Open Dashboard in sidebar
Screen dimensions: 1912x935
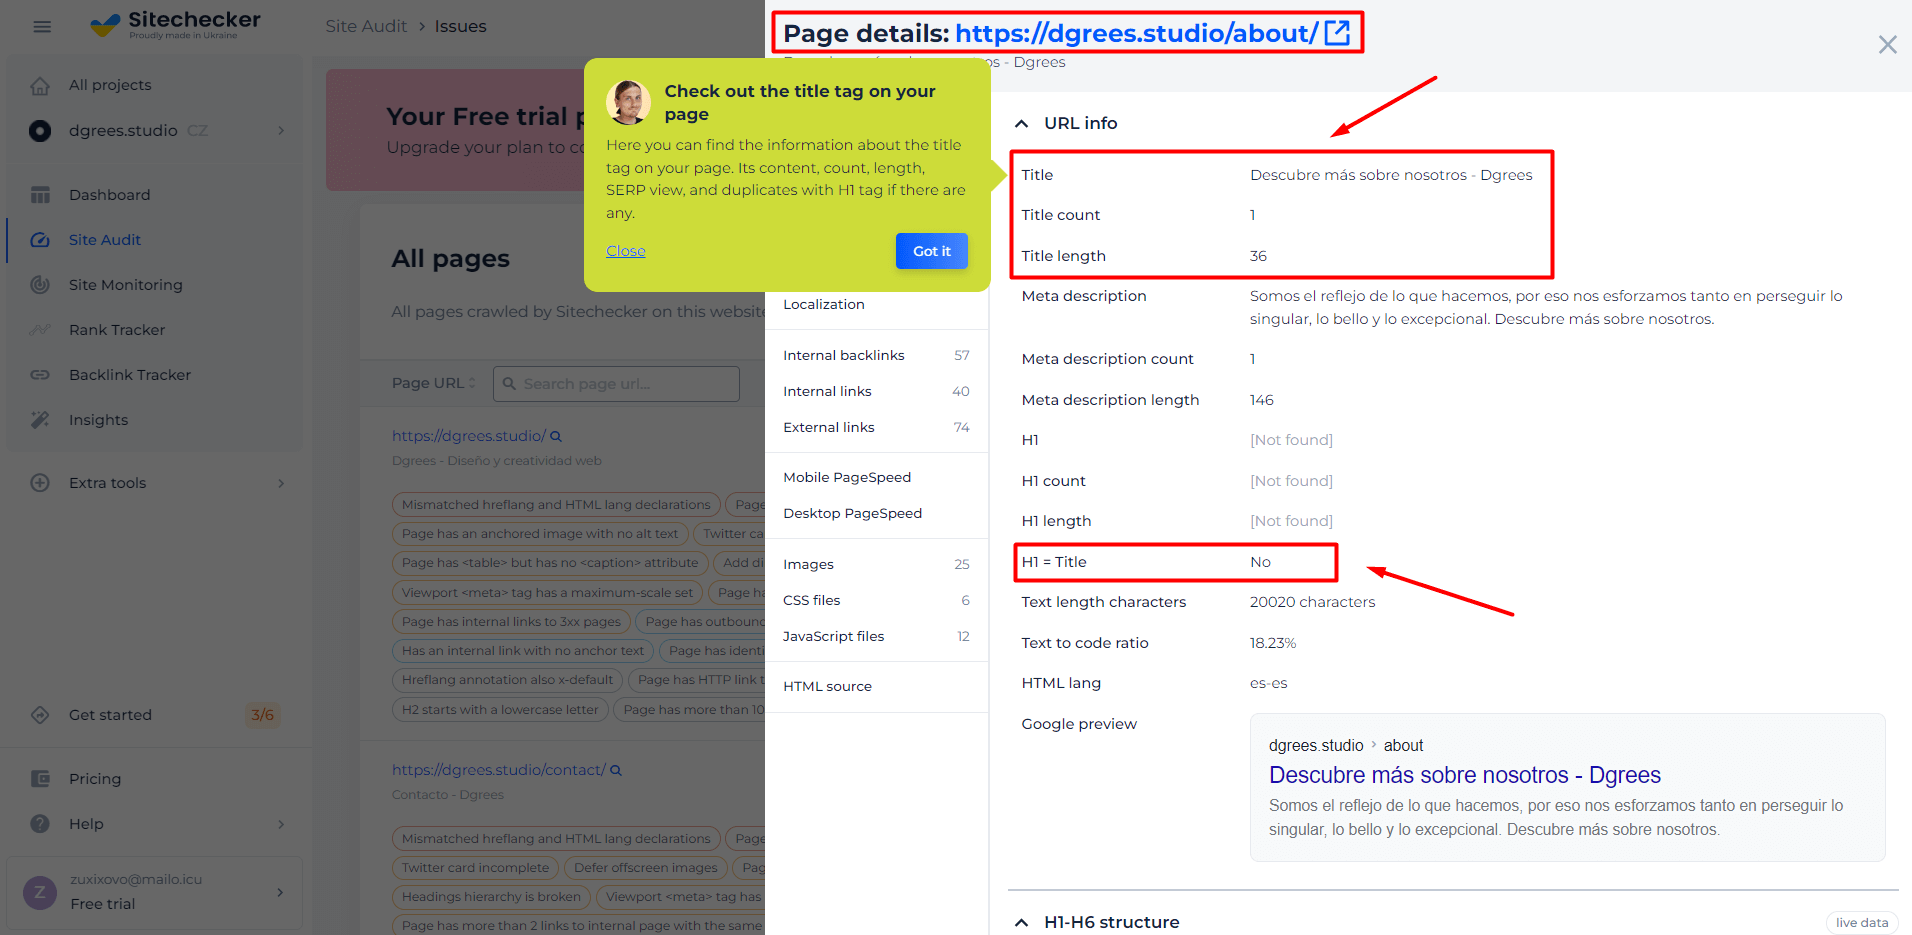pos(110,195)
